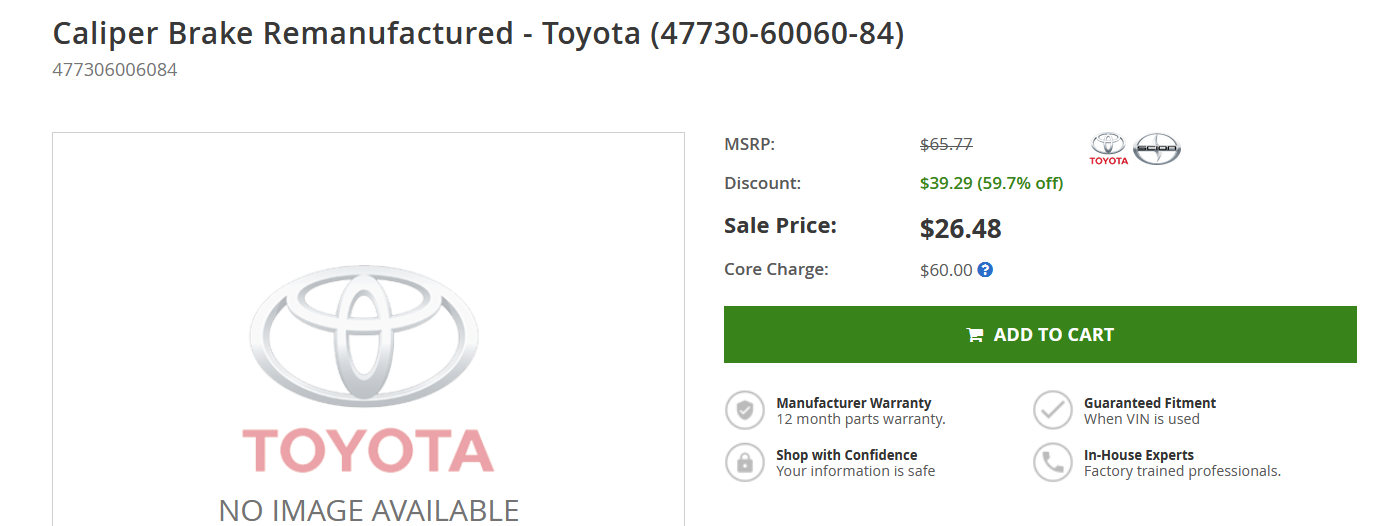Click the Core Charge help question icon
1395x526 pixels.
(985, 269)
